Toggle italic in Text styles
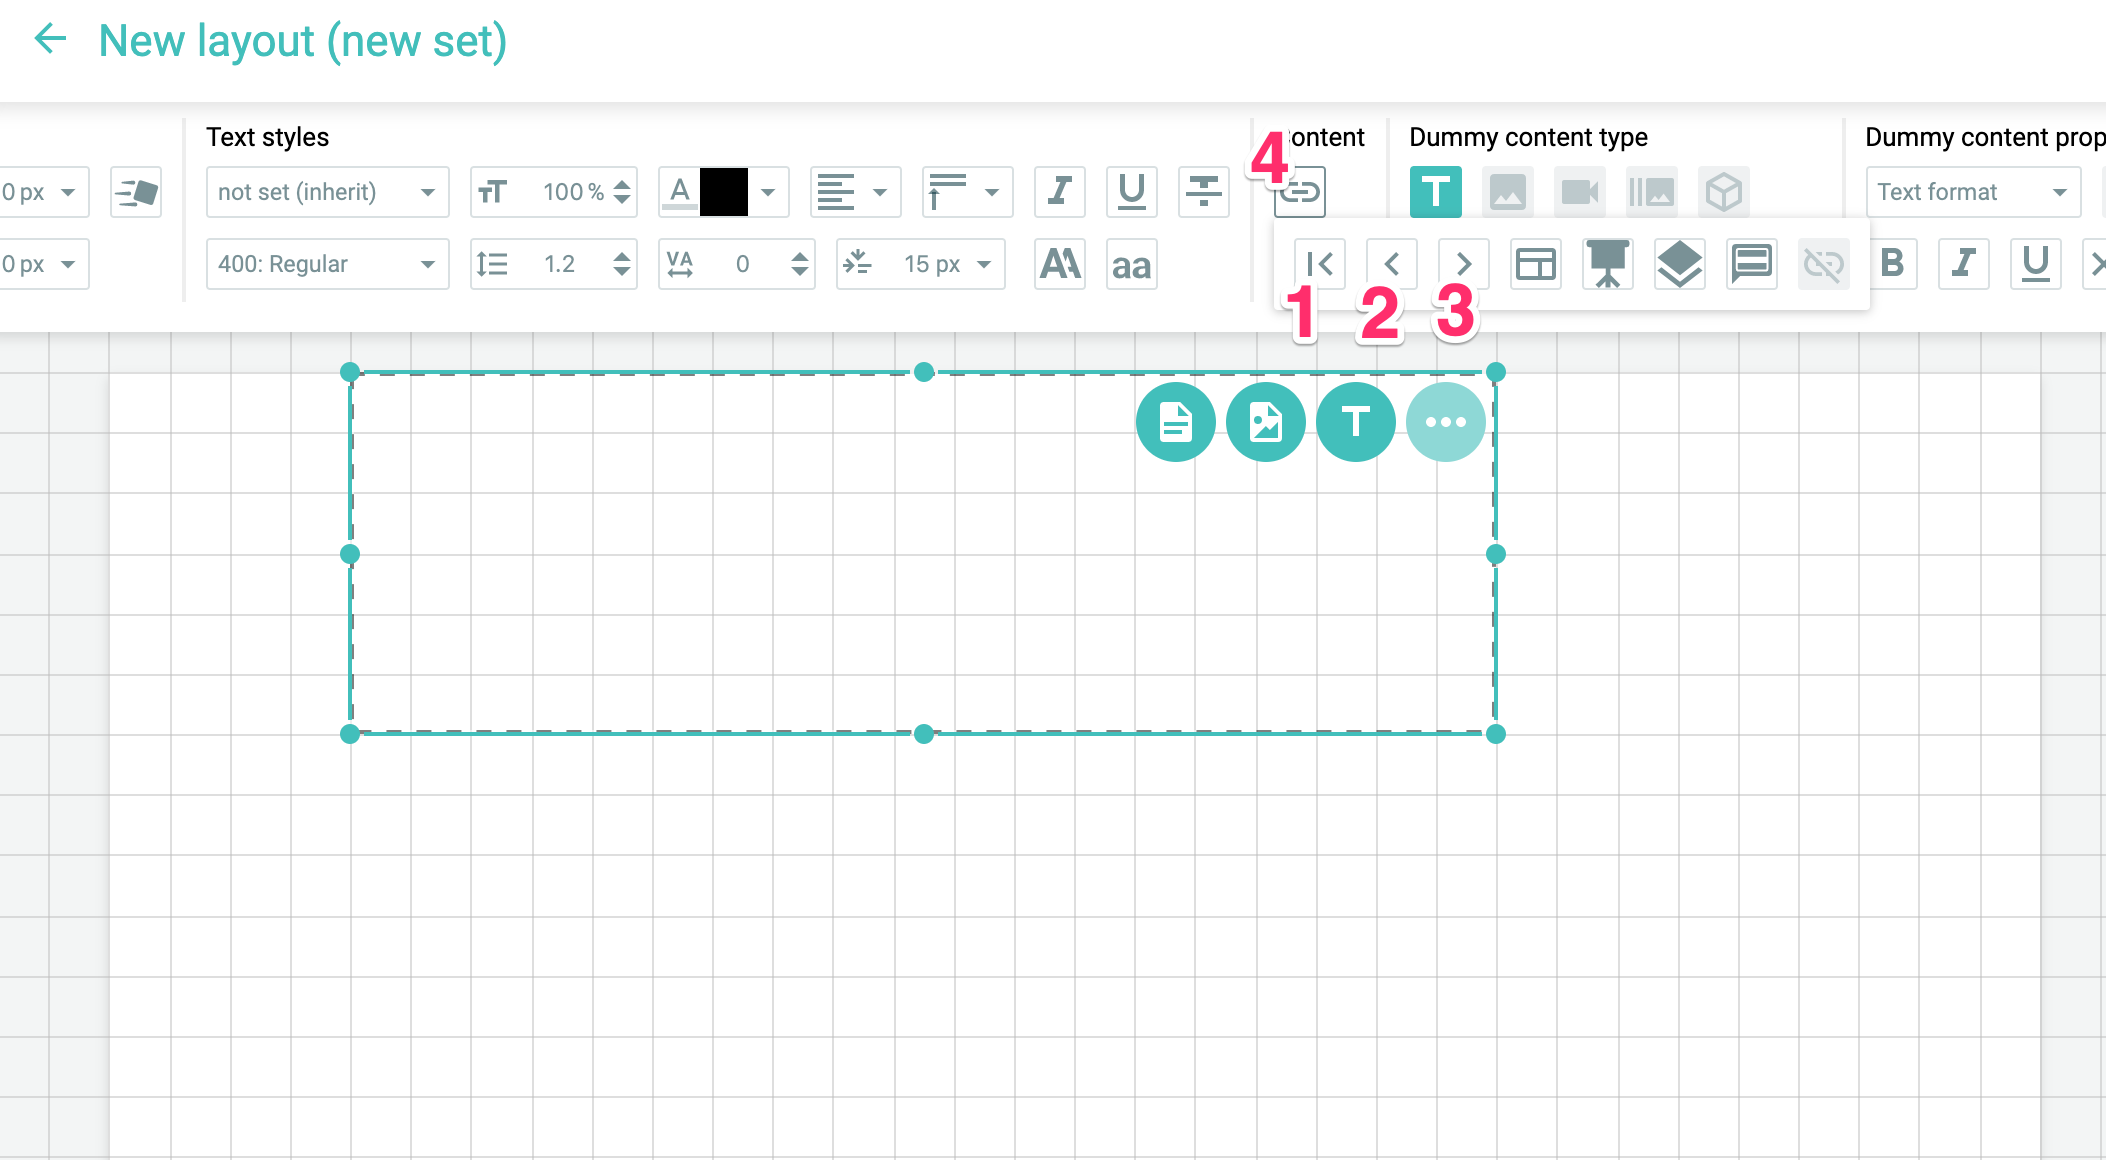The image size is (2106, 1160). click(1059, 191)
